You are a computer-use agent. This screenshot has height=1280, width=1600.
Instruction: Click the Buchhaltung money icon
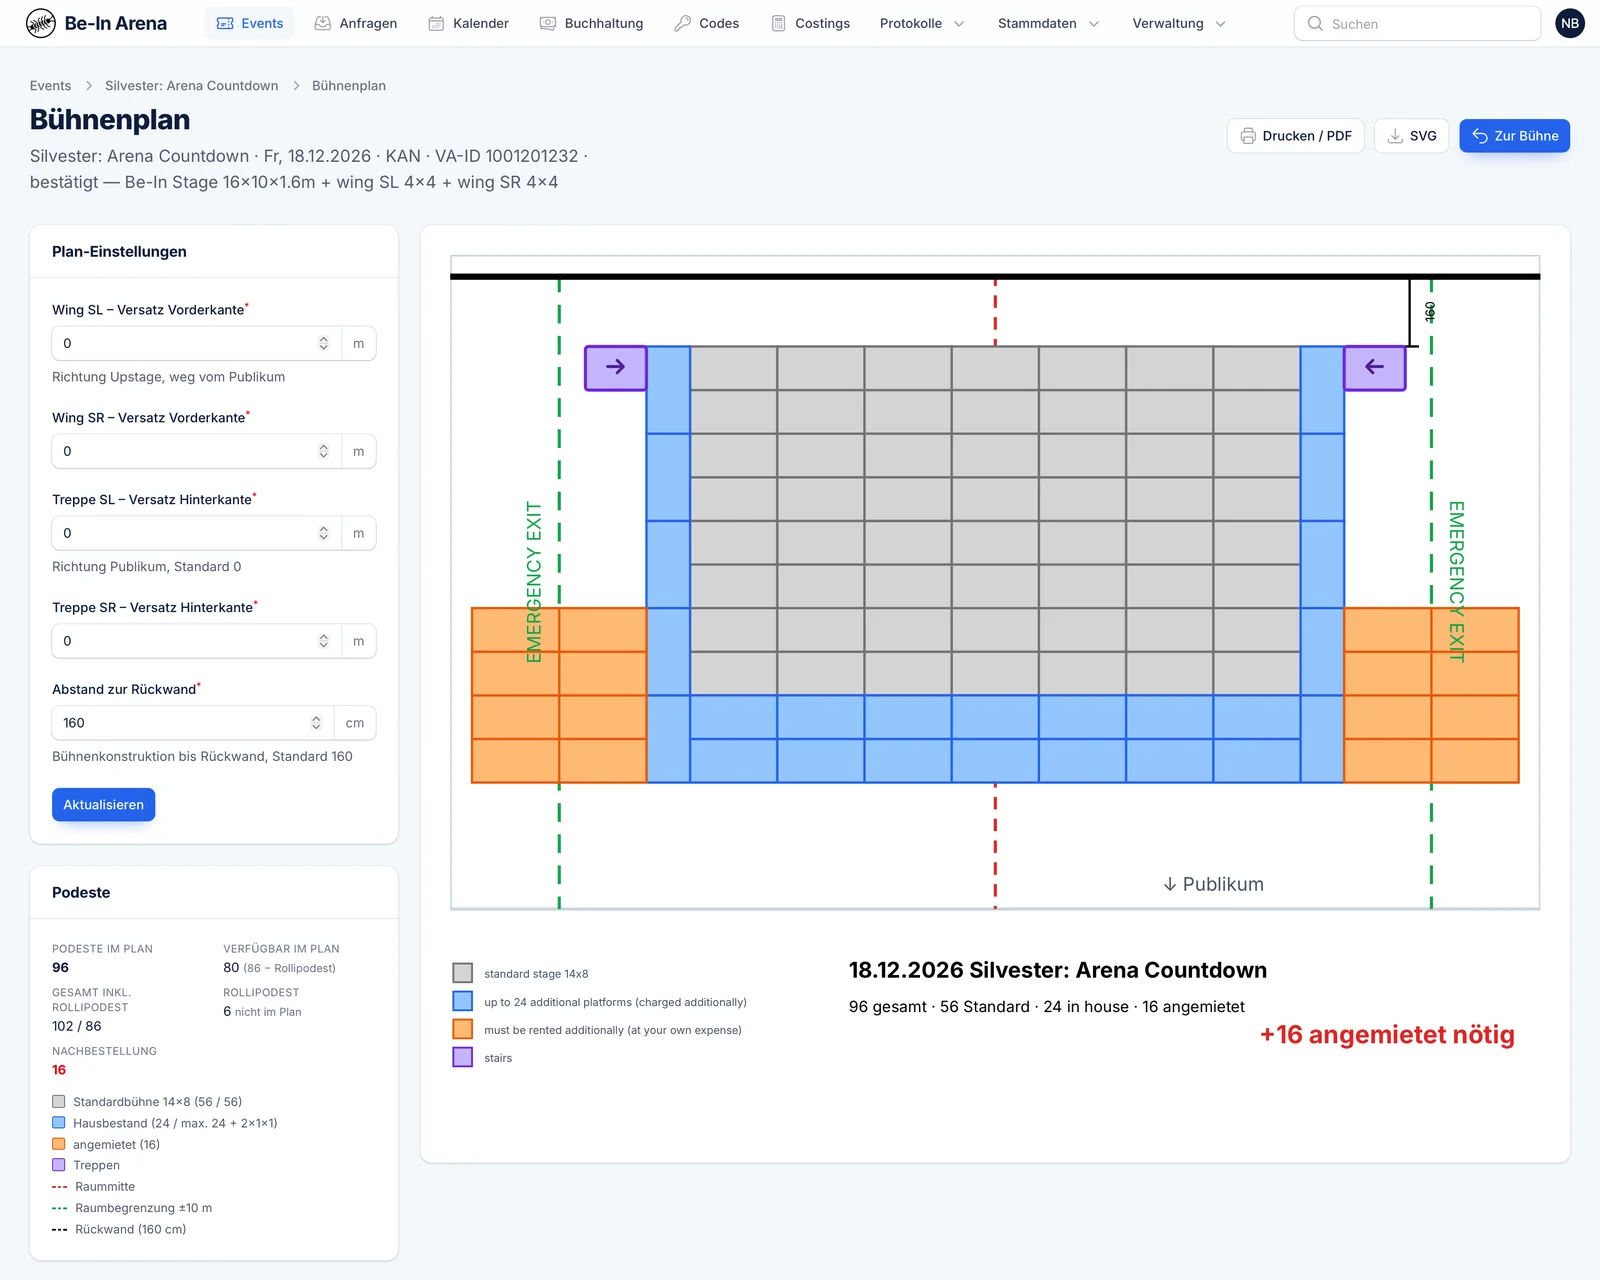click(548, 23)
